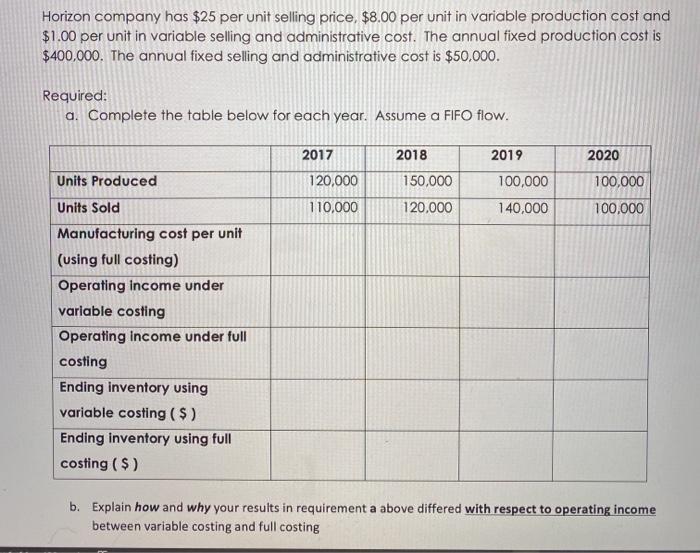
Task: Click the 2019 Ending inventory variable costing cell
Action: tap(506, 405)
